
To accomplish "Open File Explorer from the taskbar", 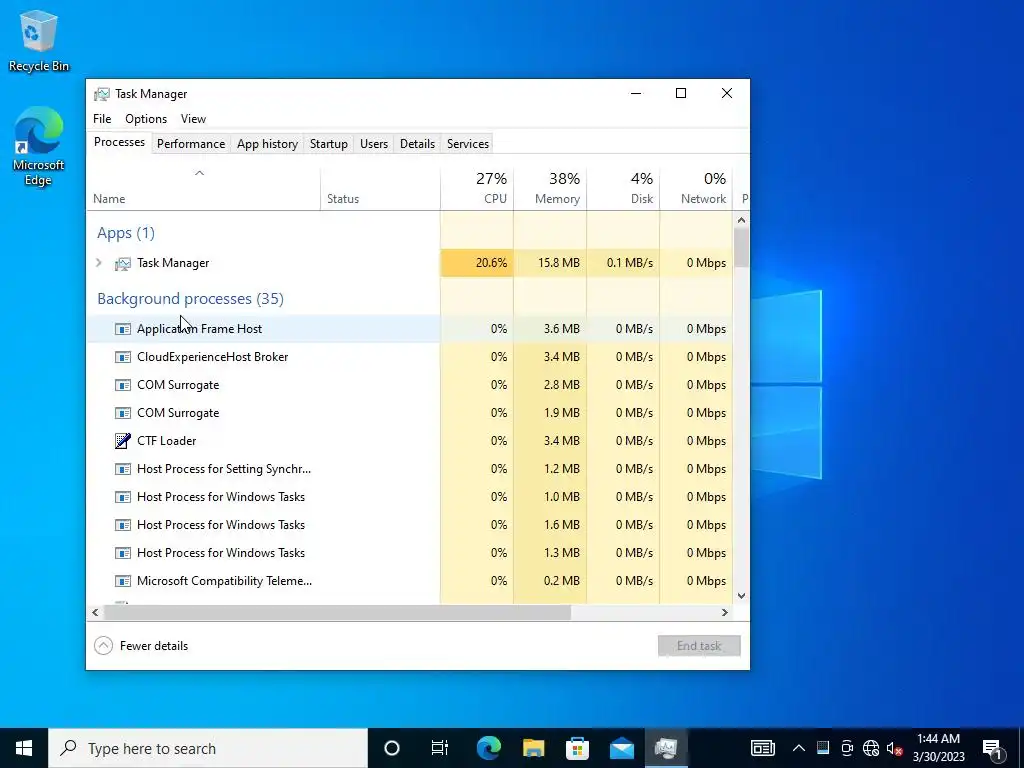I will [533, 748].
